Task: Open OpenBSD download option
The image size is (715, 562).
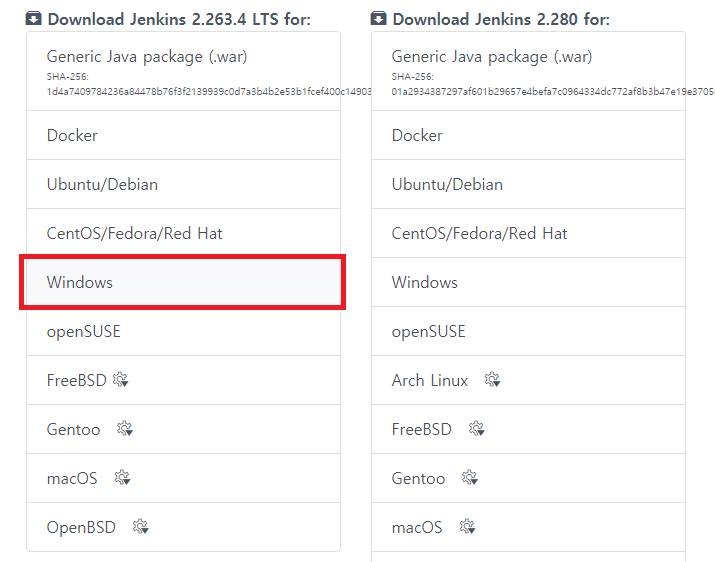Action: (183, 527)
